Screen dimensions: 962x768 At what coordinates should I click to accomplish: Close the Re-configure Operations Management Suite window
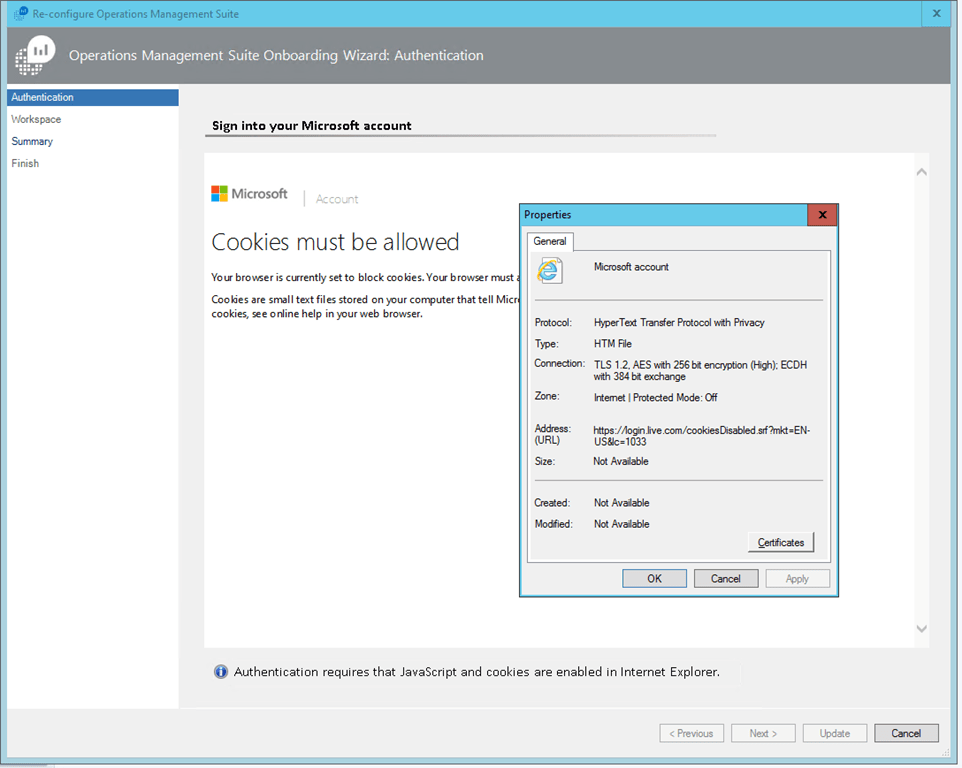[936, 13]
